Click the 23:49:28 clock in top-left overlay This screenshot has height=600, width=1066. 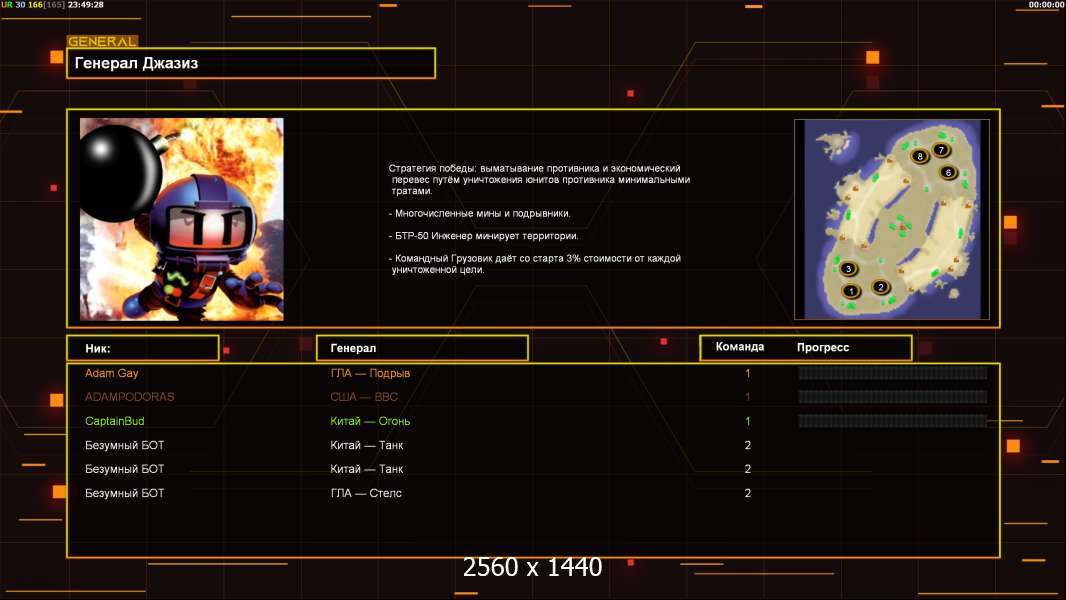(86, 5)
